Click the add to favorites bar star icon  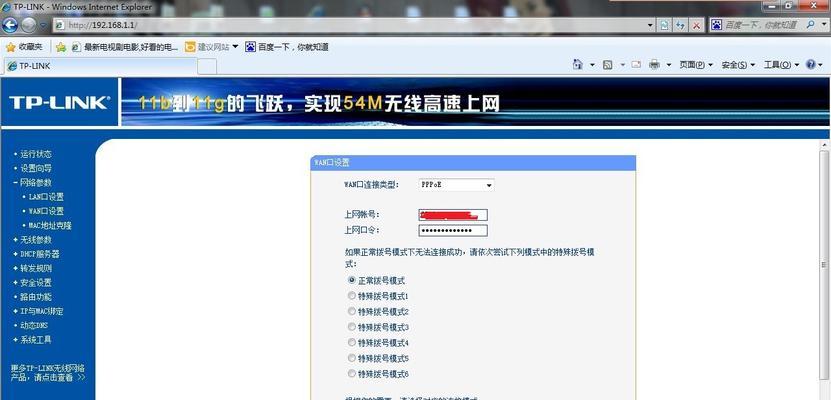click(61, 47)
